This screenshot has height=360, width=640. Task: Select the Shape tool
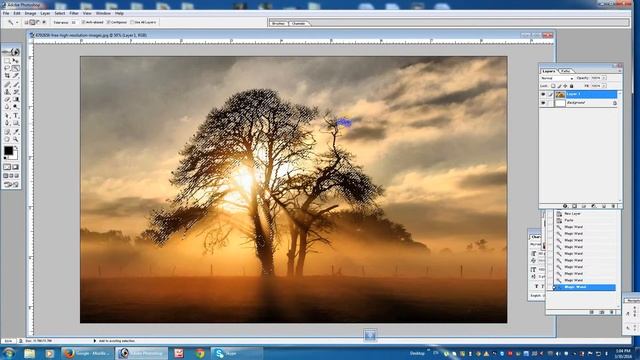tap(16, 123)
